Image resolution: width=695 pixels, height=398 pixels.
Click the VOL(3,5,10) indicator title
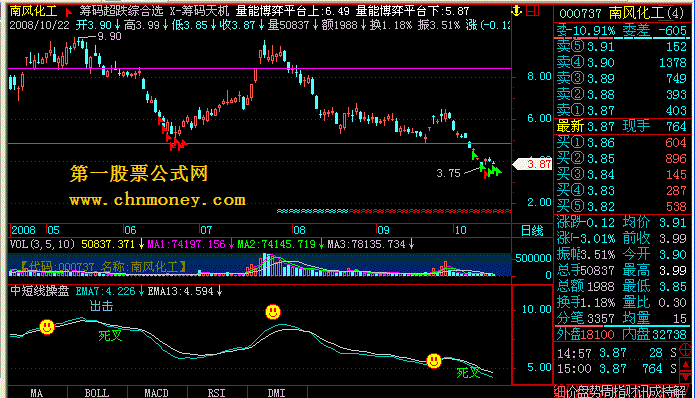pos(43,244)
